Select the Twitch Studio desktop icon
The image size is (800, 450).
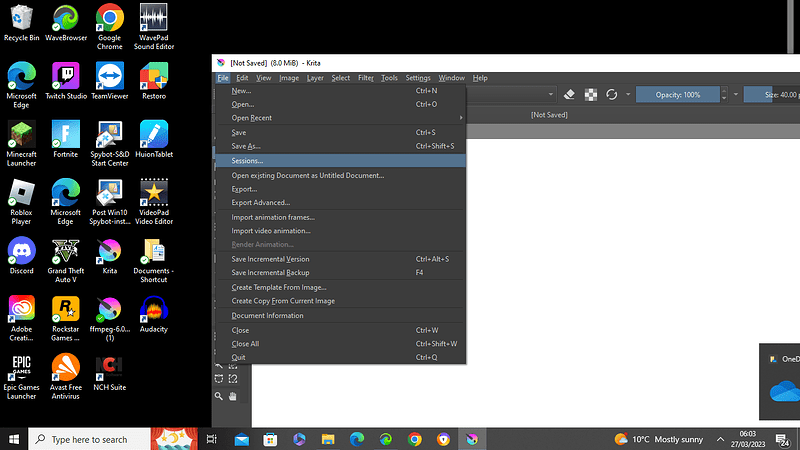66,81
